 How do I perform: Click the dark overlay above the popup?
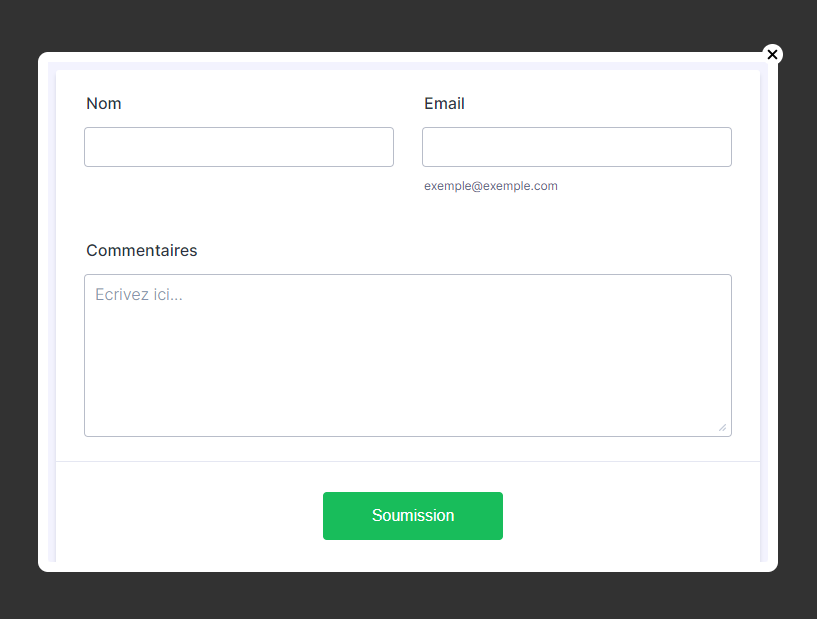400,25
